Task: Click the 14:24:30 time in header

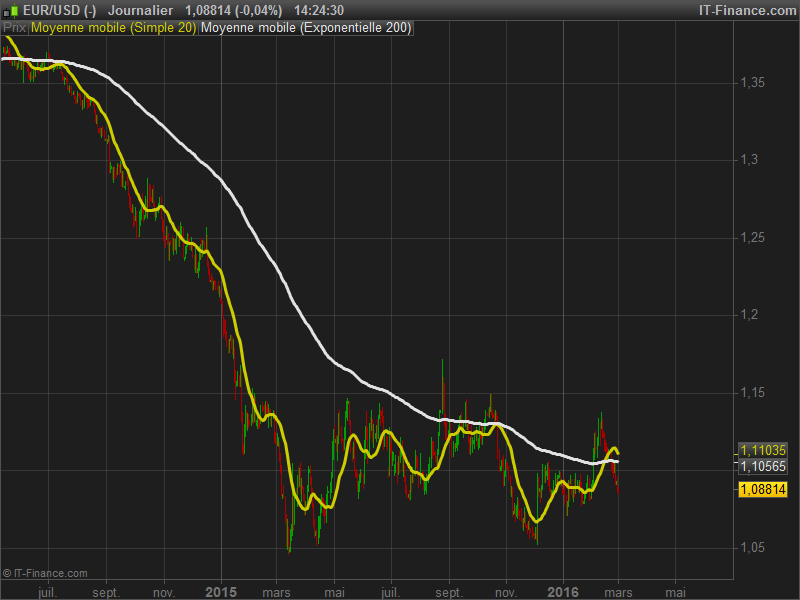Action: 319,10
